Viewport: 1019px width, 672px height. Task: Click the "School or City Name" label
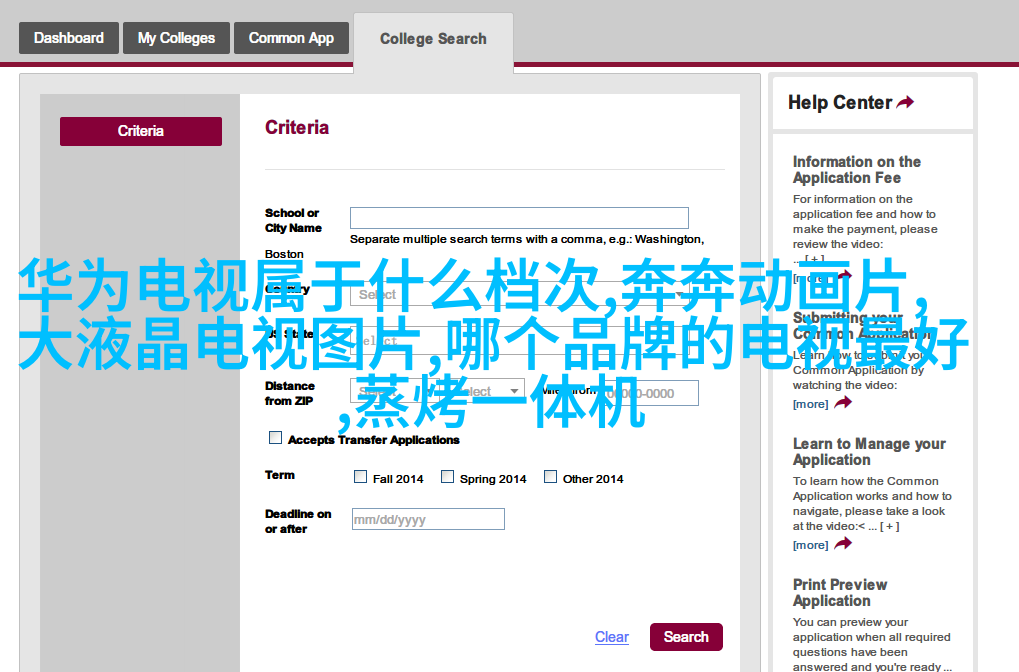293,220
